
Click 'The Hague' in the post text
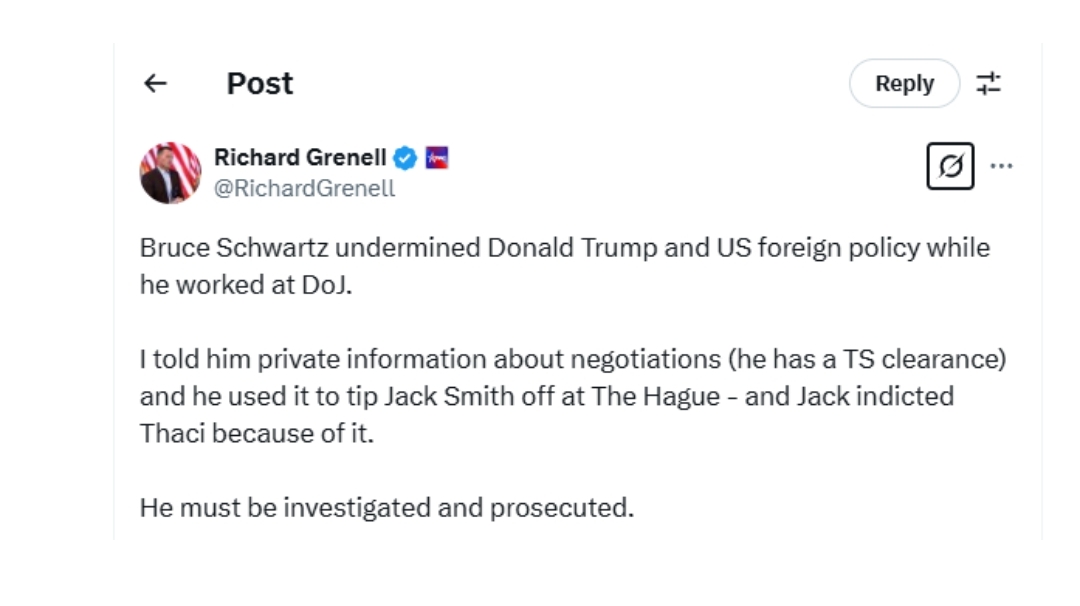(x=656, y=397)
